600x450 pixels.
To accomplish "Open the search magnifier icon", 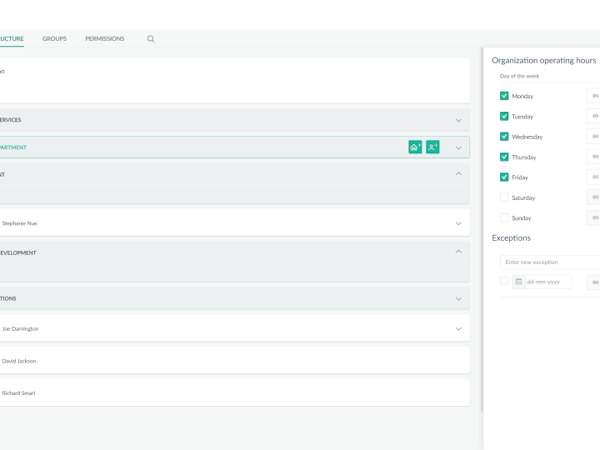I will pos(151,39).
